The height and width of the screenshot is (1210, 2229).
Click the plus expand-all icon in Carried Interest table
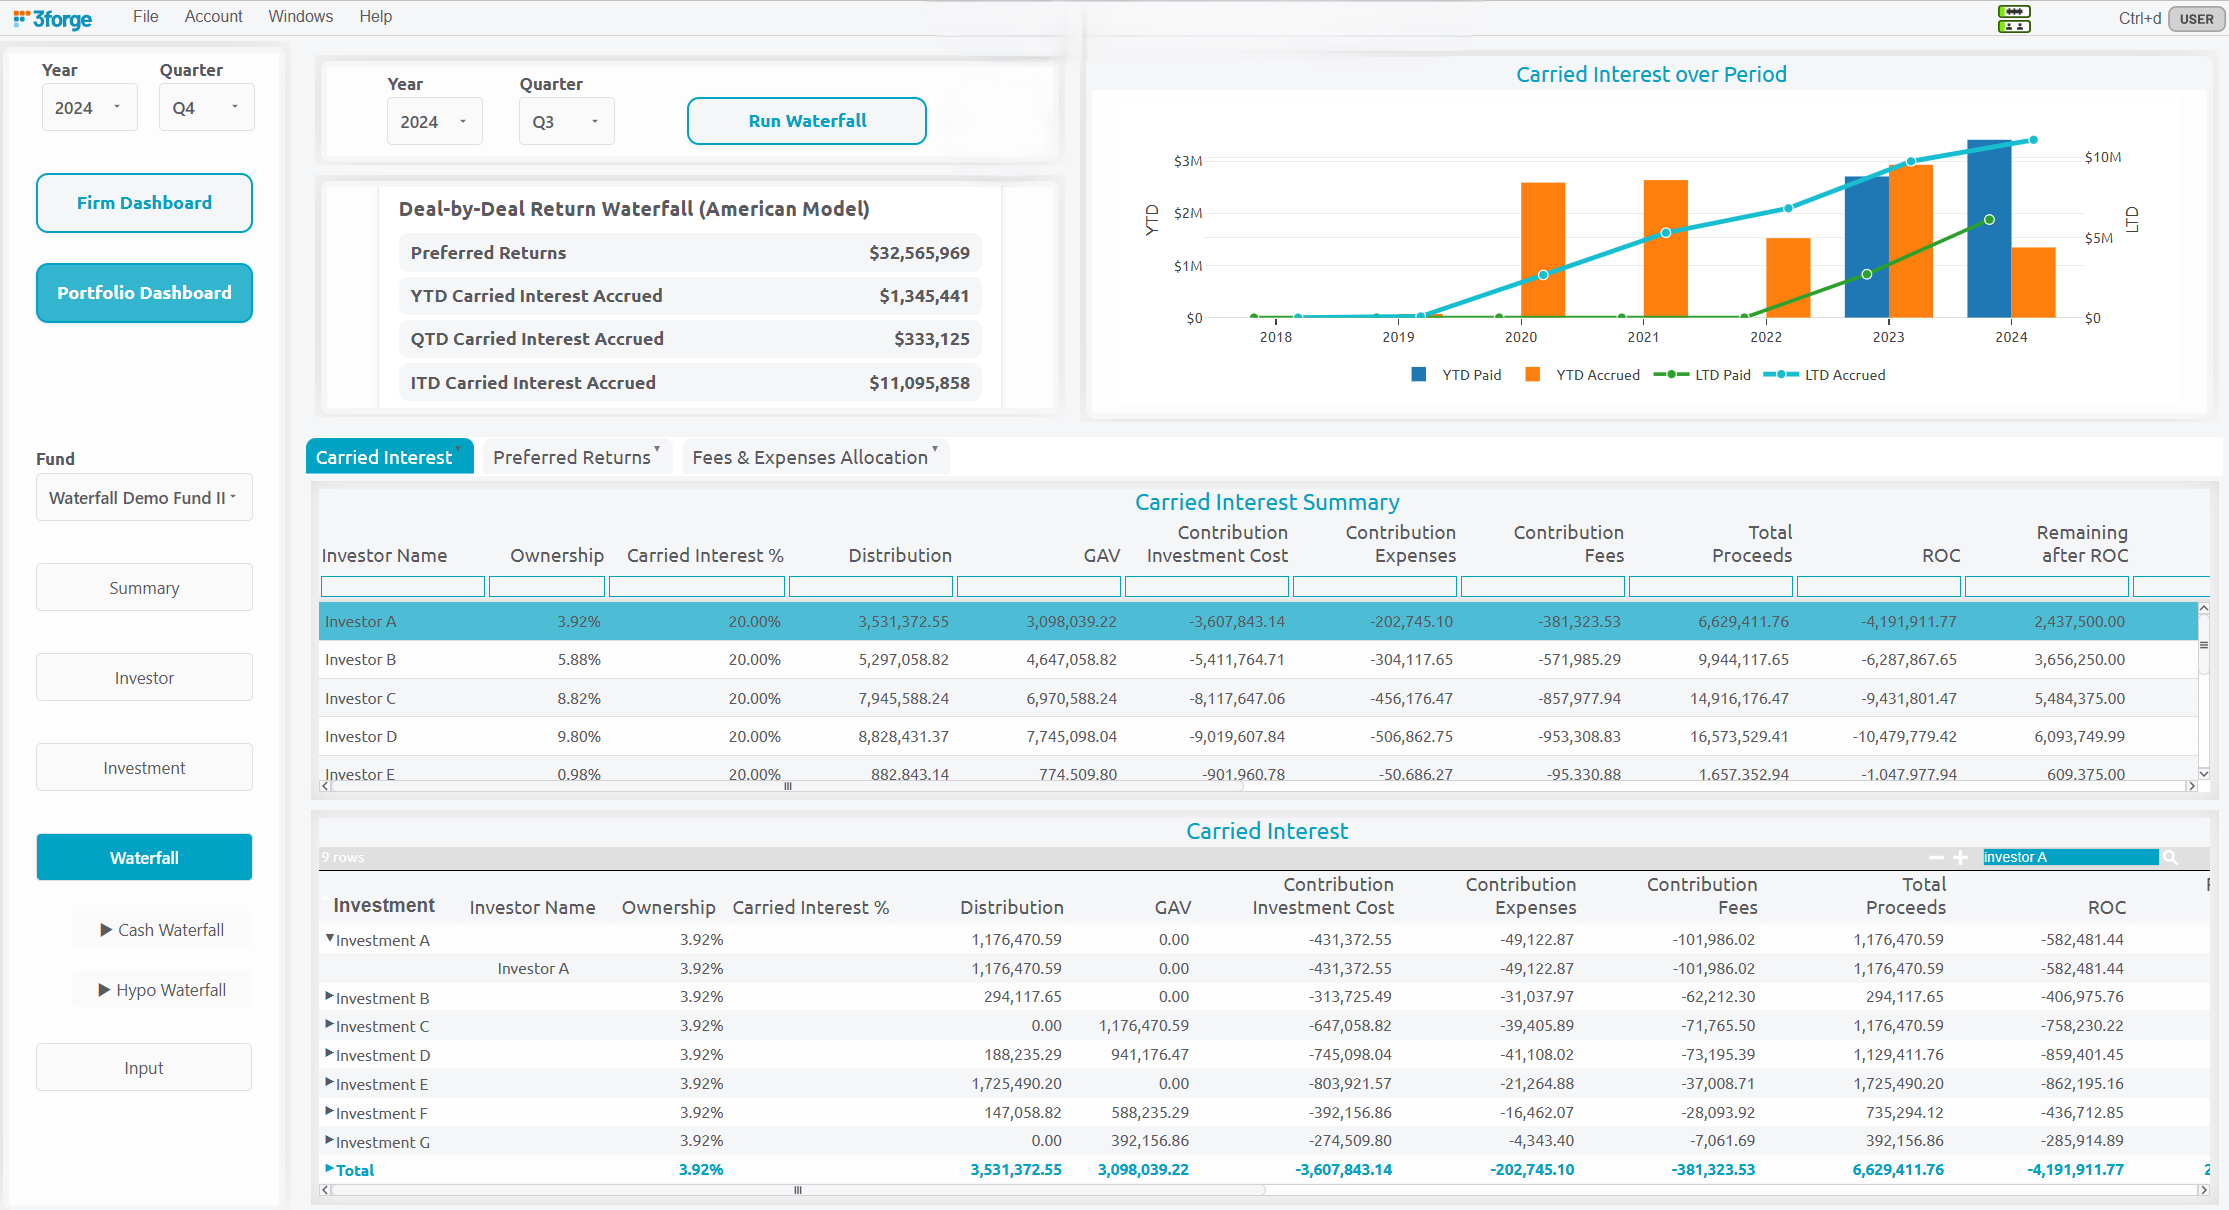1960,857
